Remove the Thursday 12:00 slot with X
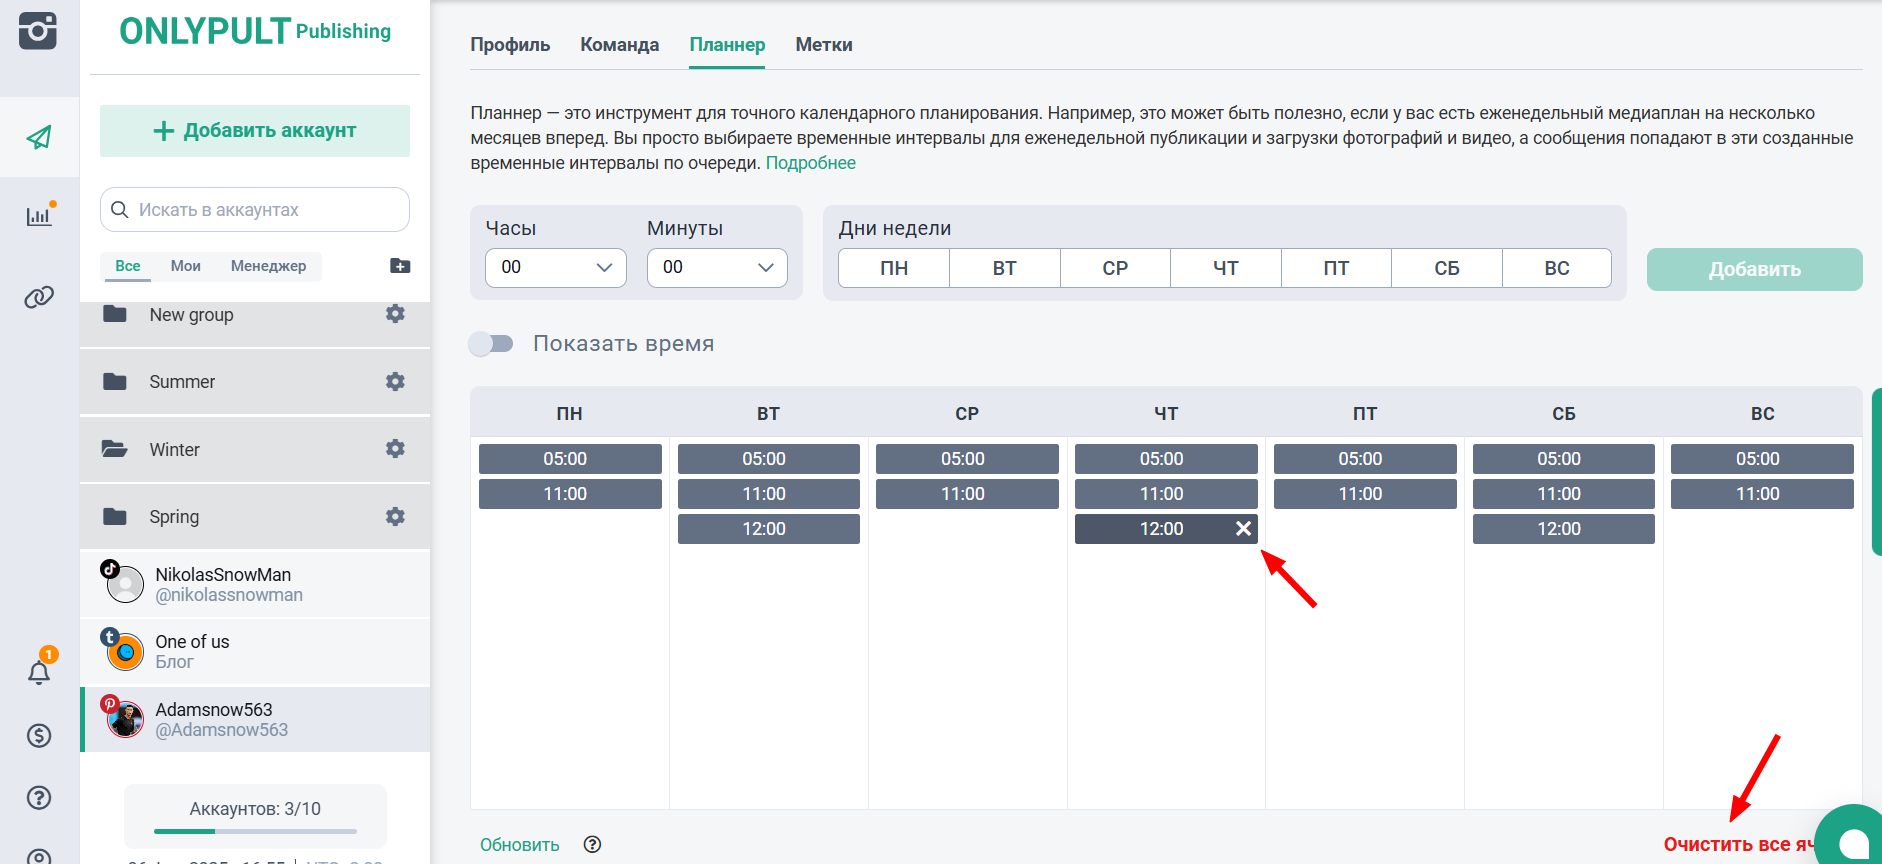Viewport: 1882px width, 864px height. (x=1243, y=529)
